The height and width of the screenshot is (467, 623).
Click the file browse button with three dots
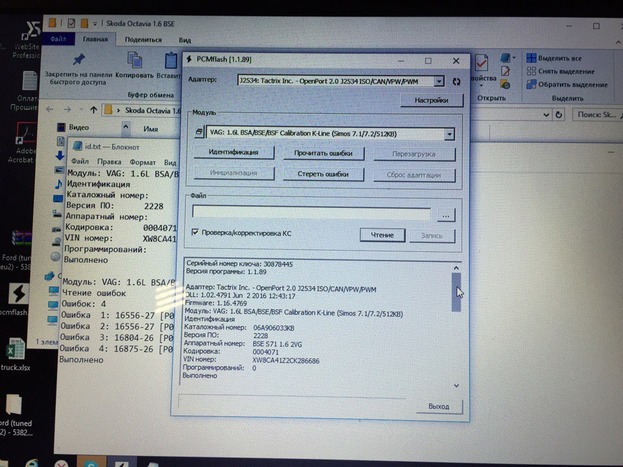tap(446, 213)
